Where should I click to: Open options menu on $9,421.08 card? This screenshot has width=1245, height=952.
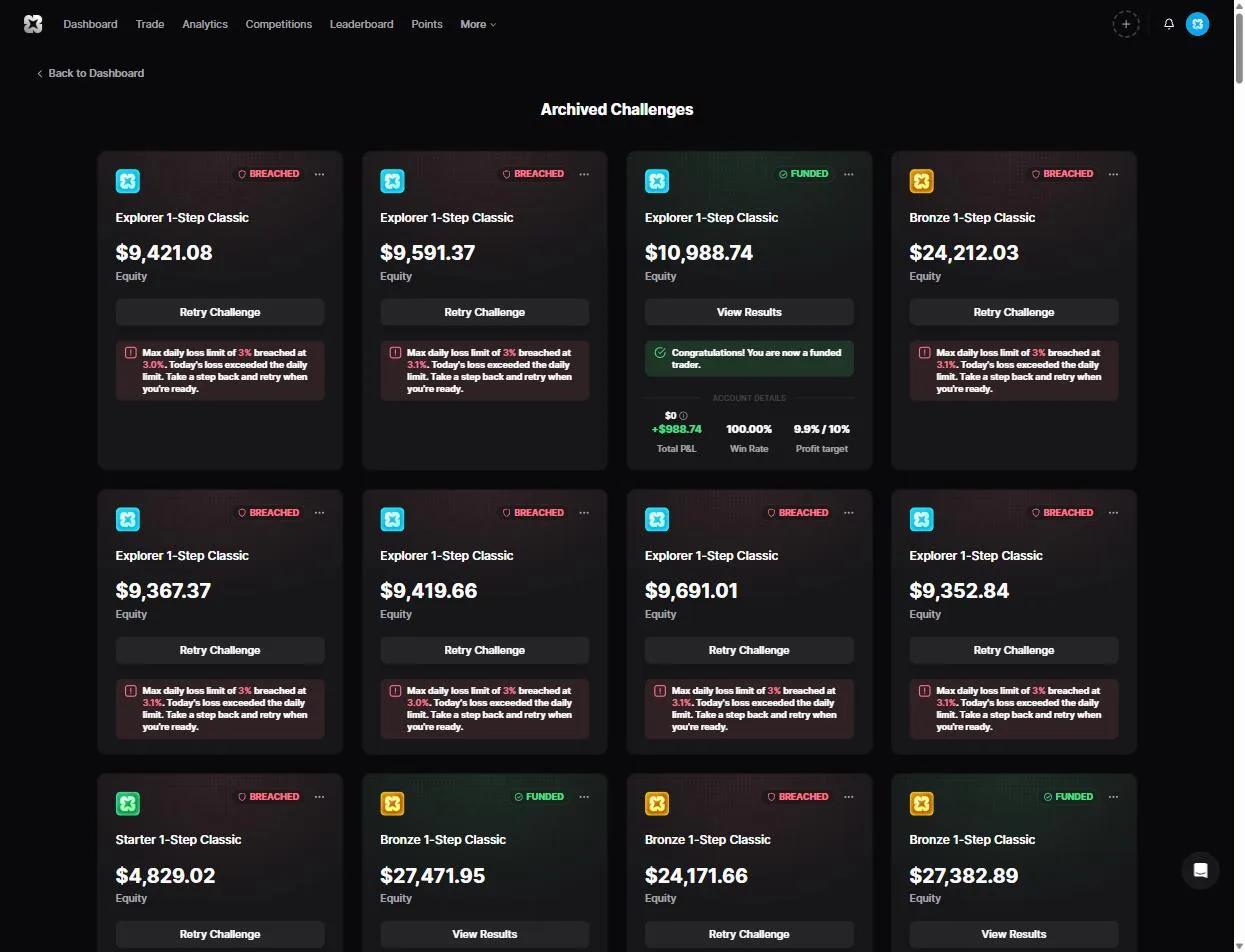click(320, 174)
